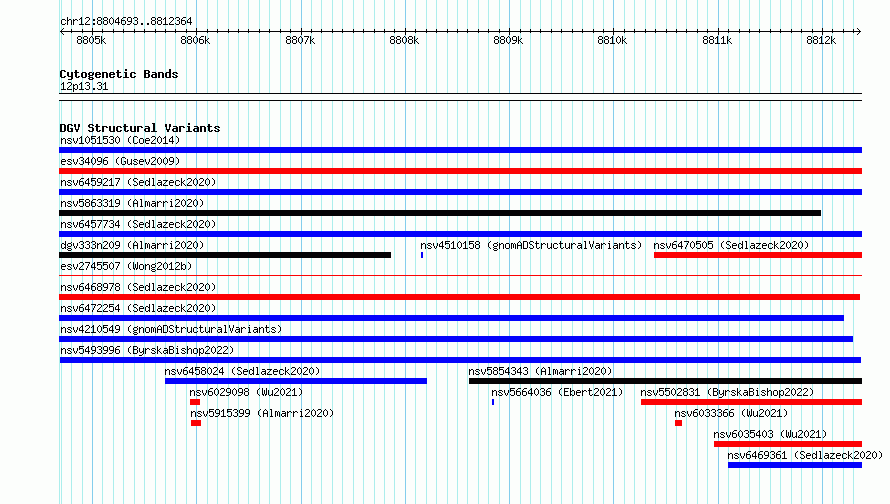Image resolution: width=890 pixels, height=504 pixels.
Task: Click the black bar under nsv5854343
Action: pos(665,381)
